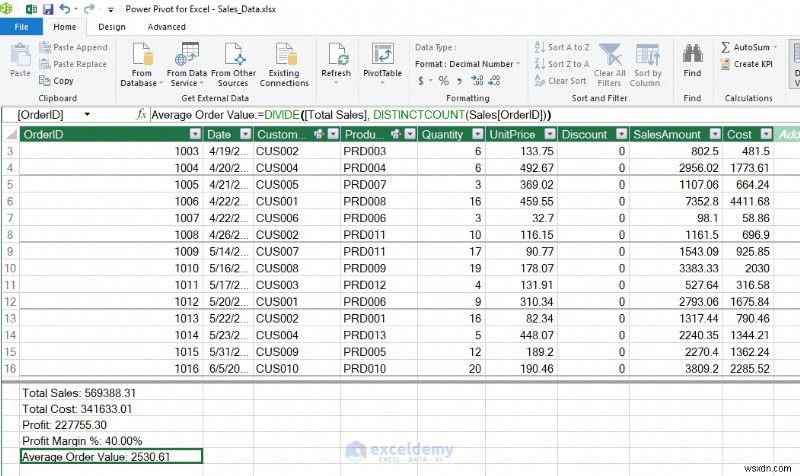Click Cost cell 2285.52
800x476 pixels.
748,369
